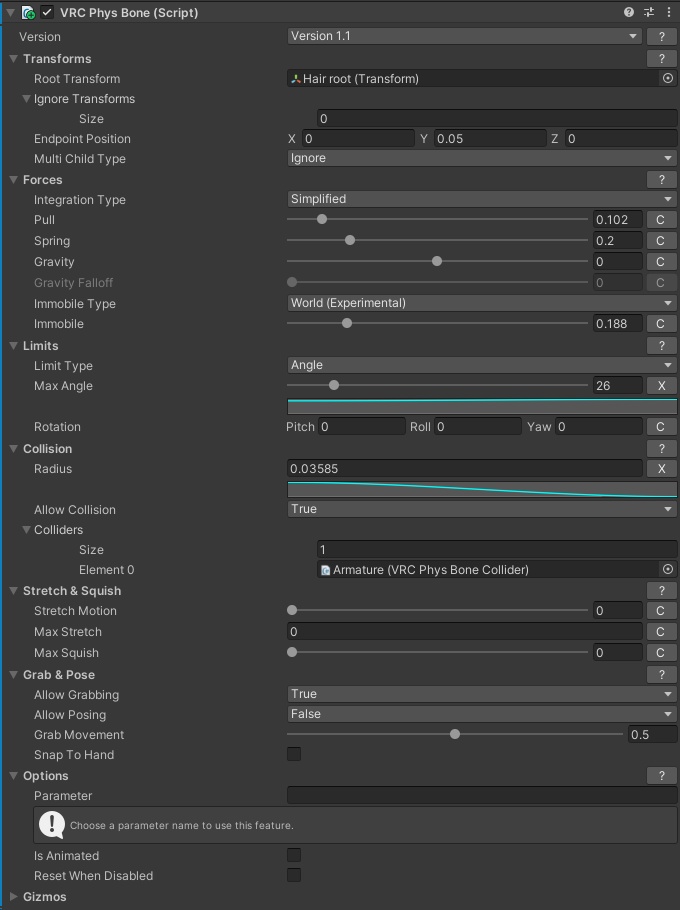Disable the VRC Phys Bone component checkbox

47,13
